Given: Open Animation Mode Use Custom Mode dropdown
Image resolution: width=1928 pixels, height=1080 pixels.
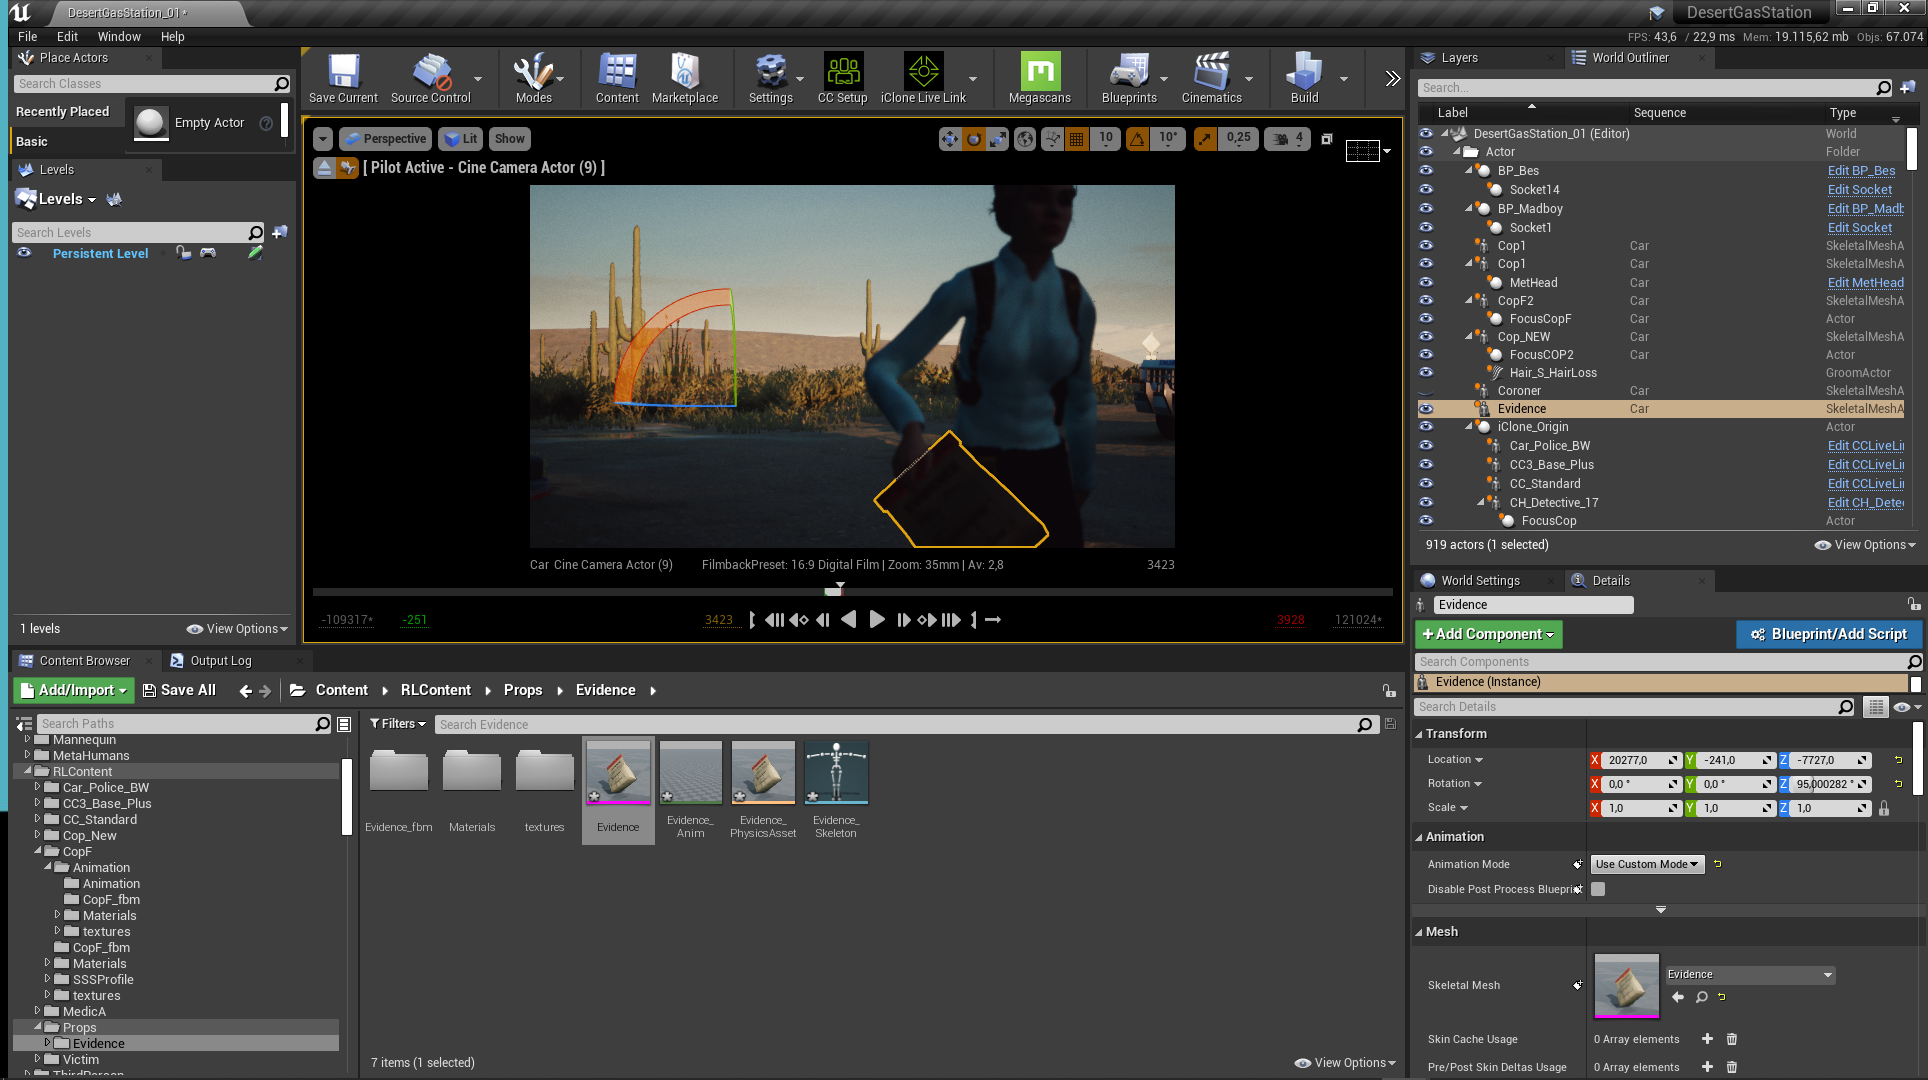Looking at the screenshot, I should pos(1646,864).
